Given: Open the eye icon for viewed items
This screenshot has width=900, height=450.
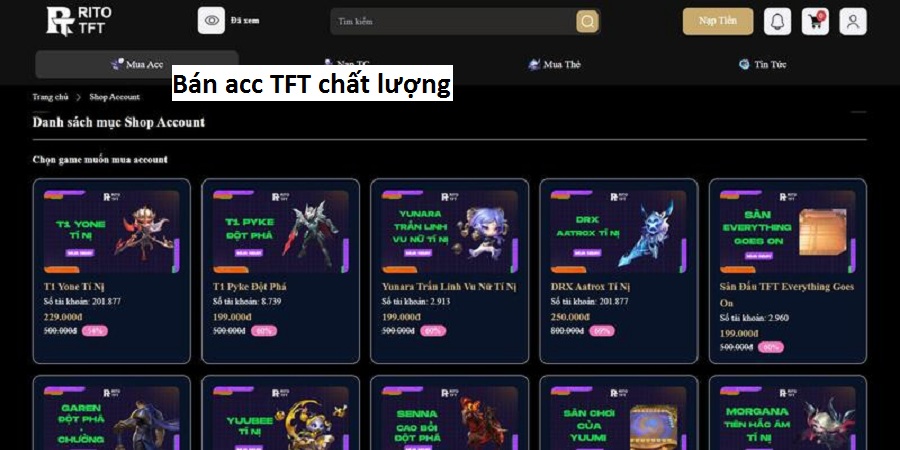Looking at the screenshot, I should [211, 21].
